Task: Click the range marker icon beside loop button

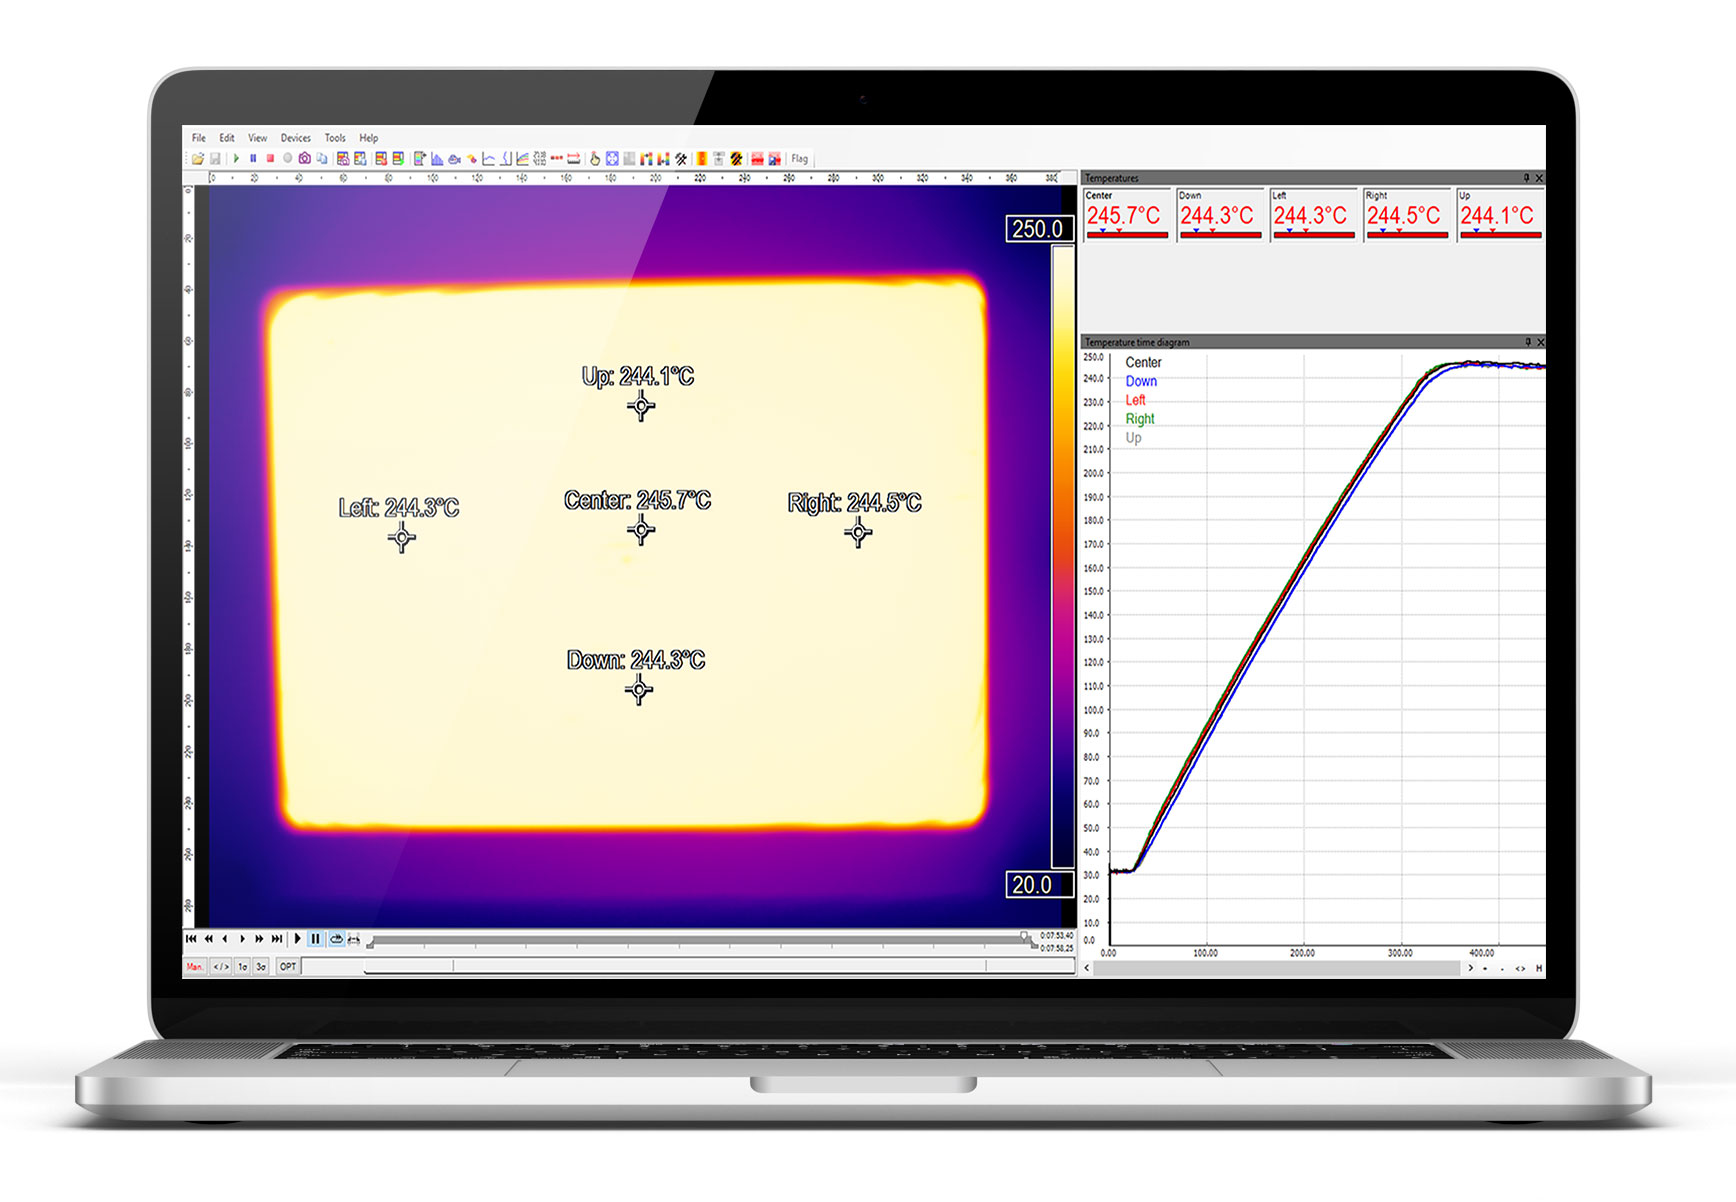Action: (354, 939)
